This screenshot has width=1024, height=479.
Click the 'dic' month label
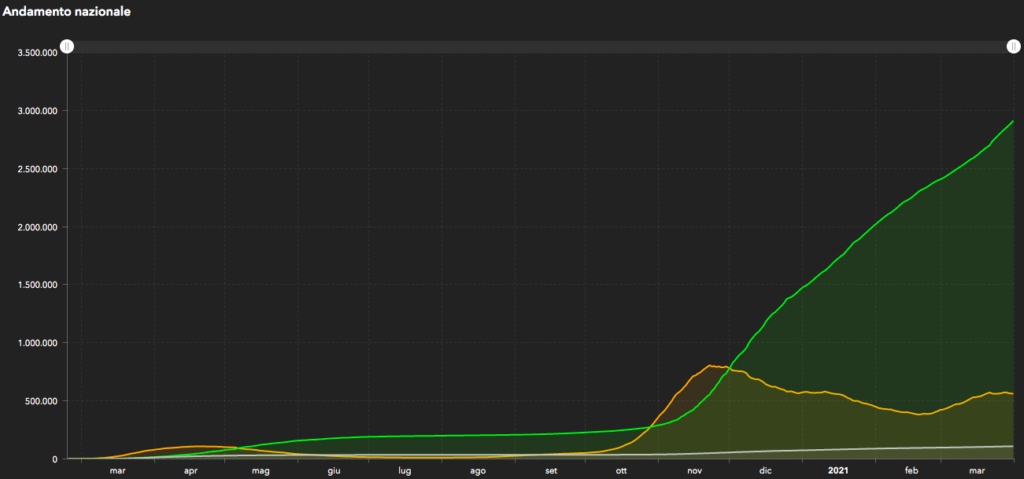point(766,470)
